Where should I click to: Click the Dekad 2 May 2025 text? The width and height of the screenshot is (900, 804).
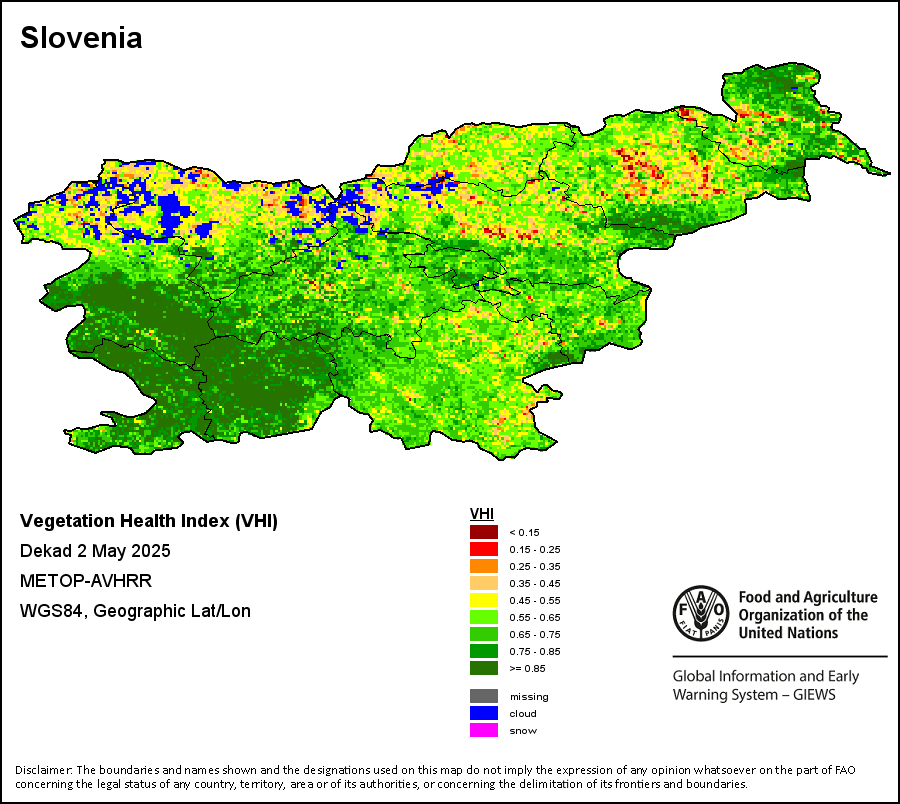click(95, 551)
